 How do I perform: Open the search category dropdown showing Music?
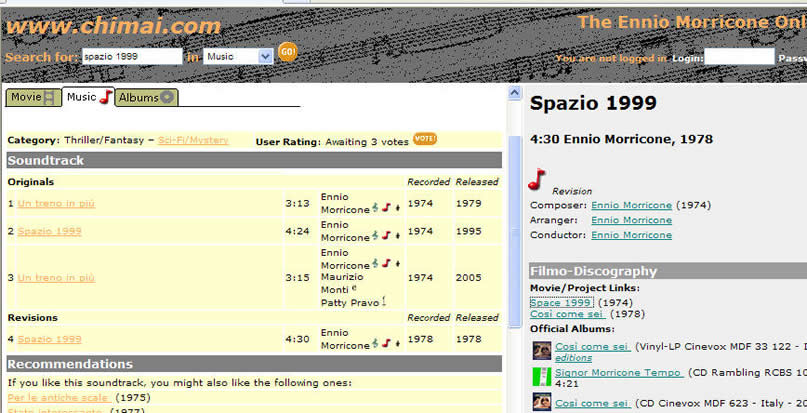(238, 56)
